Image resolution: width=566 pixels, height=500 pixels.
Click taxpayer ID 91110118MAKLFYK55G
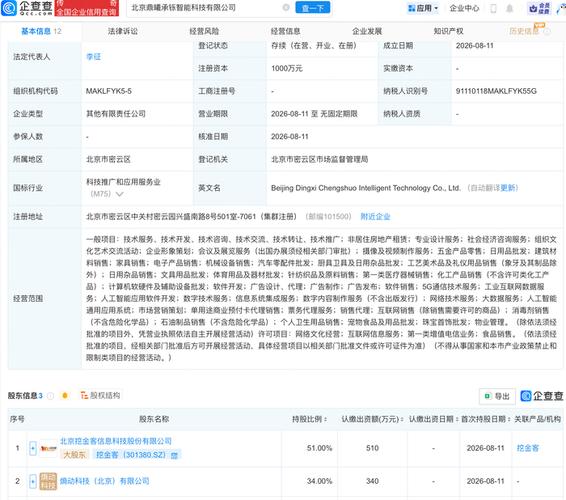tap(496, 91)
